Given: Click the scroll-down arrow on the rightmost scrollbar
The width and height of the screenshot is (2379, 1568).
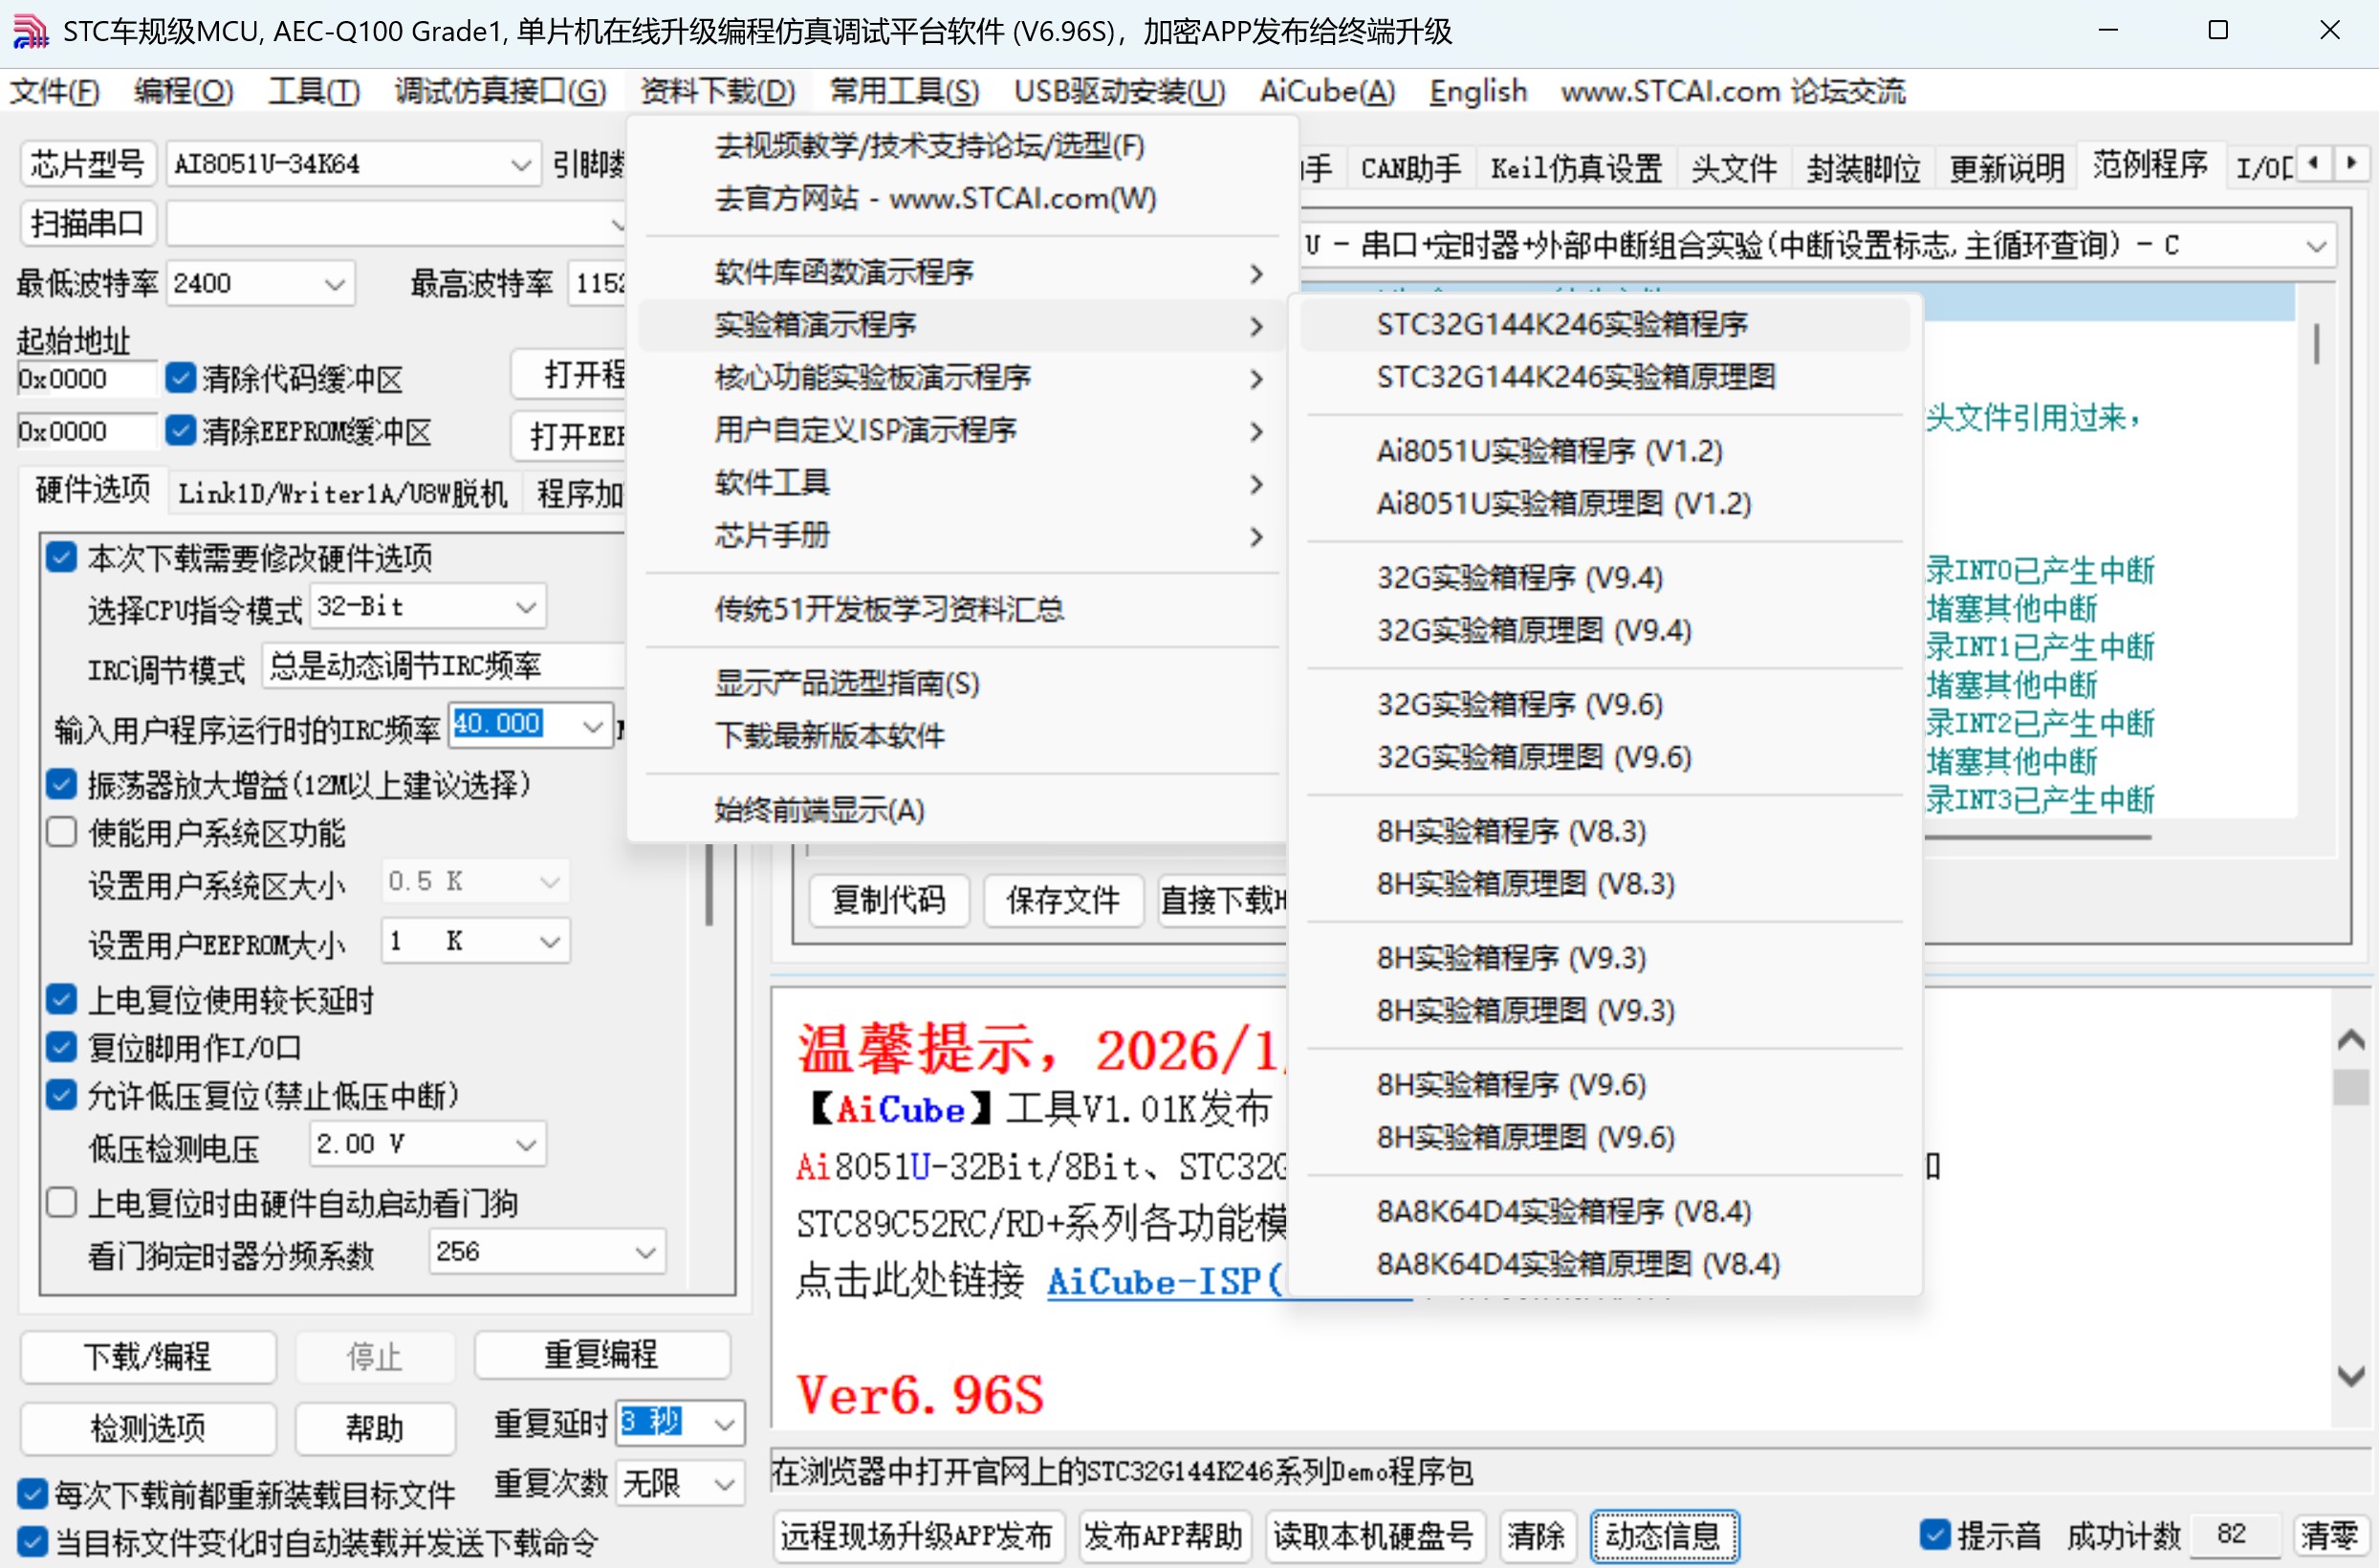Looking at the screenshot, I should pos(2350,1372).
